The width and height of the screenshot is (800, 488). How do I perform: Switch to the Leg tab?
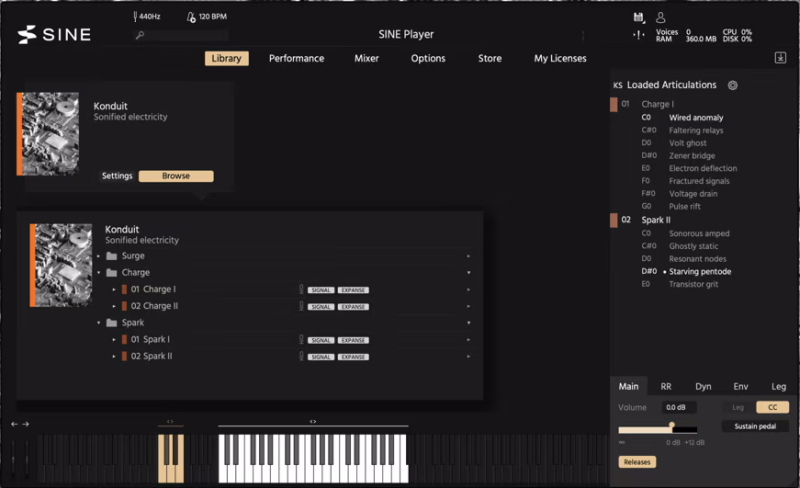779,386
